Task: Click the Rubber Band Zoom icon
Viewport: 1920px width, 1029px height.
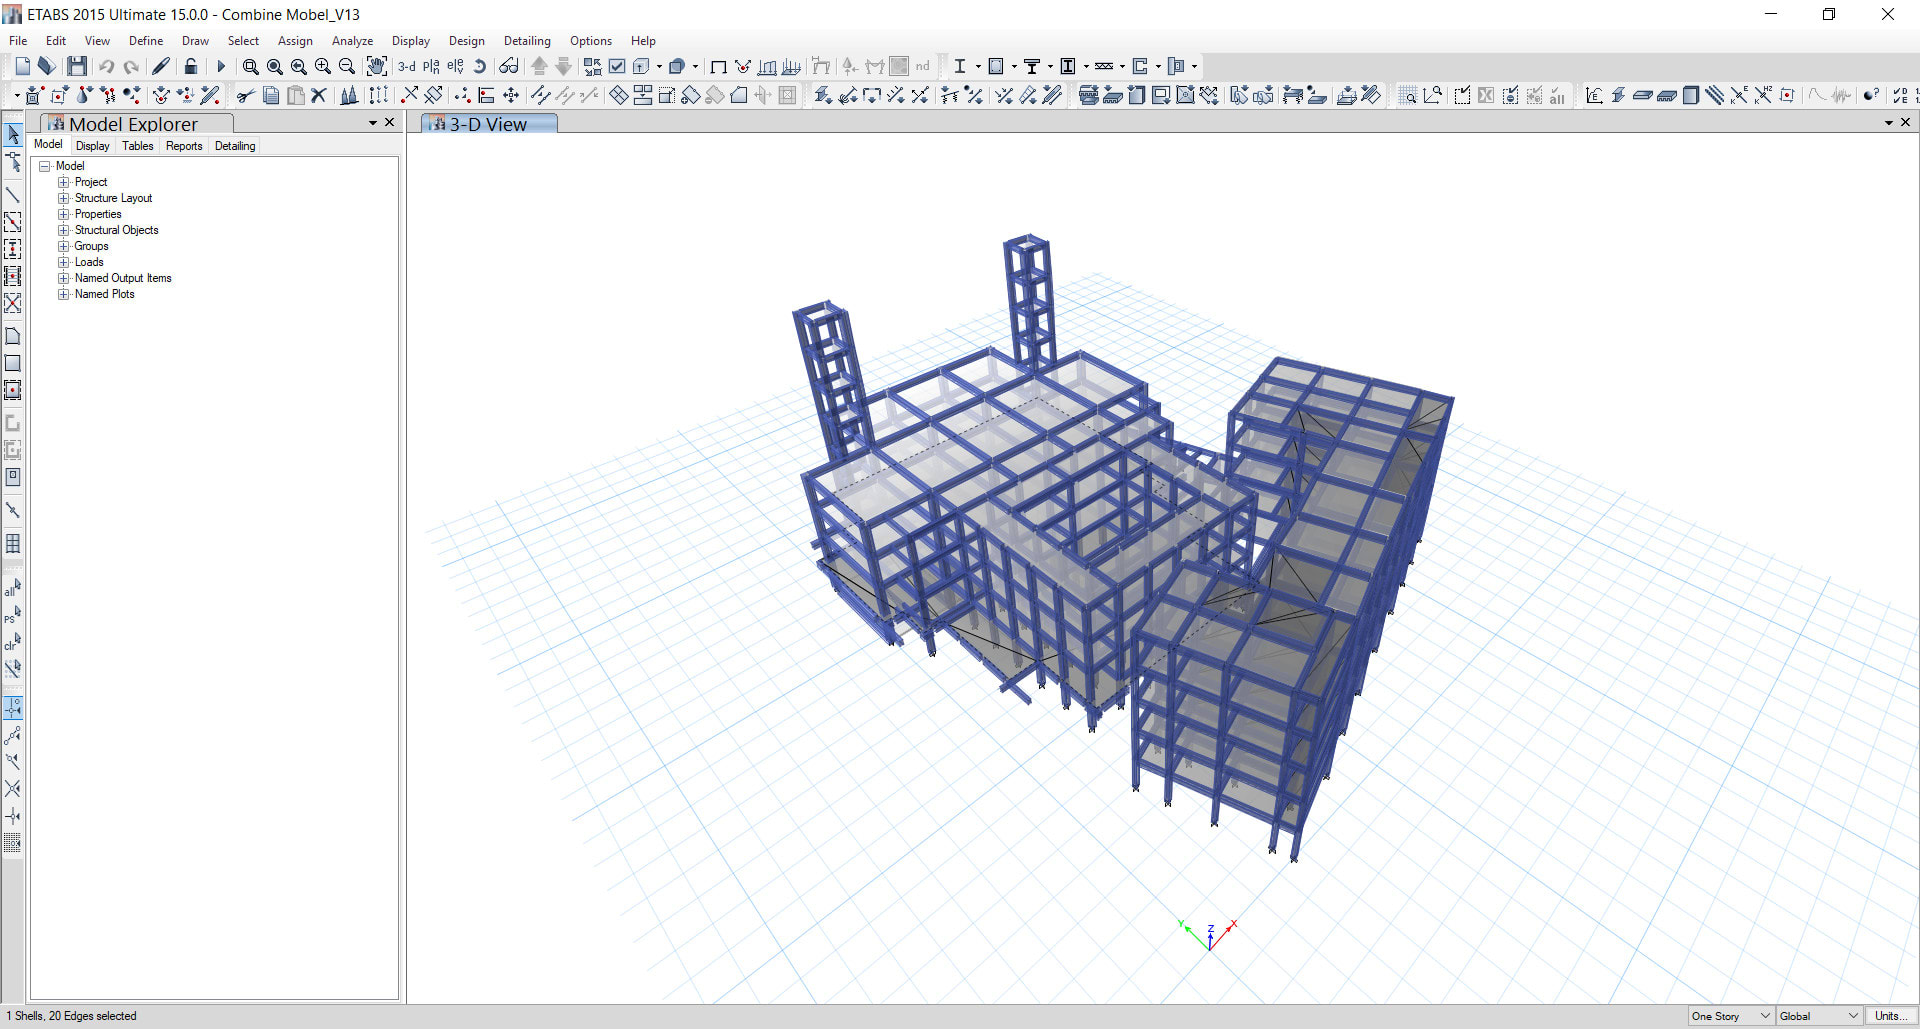Action: click(x=250, y=66)
